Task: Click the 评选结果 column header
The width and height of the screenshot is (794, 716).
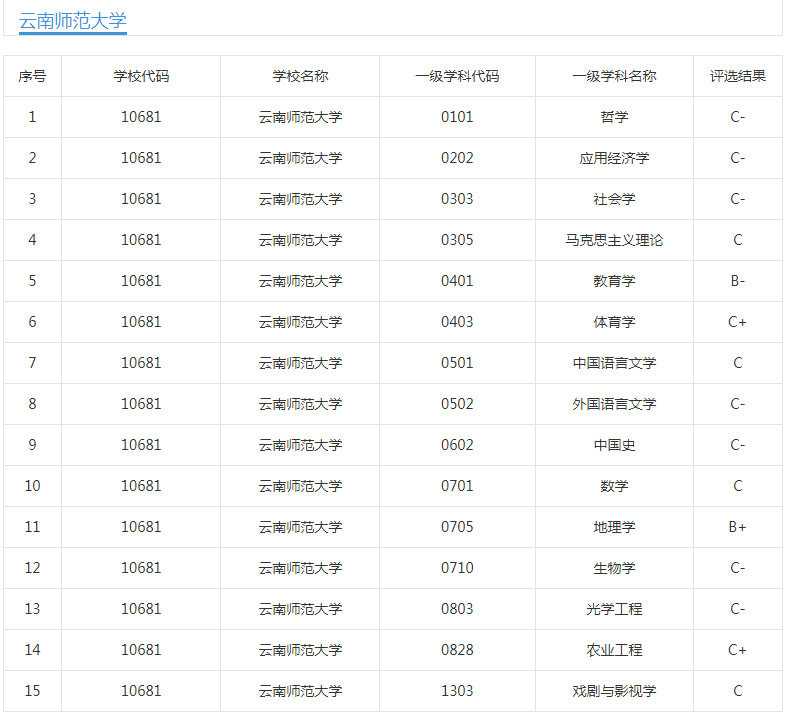Action: point(738,76)
